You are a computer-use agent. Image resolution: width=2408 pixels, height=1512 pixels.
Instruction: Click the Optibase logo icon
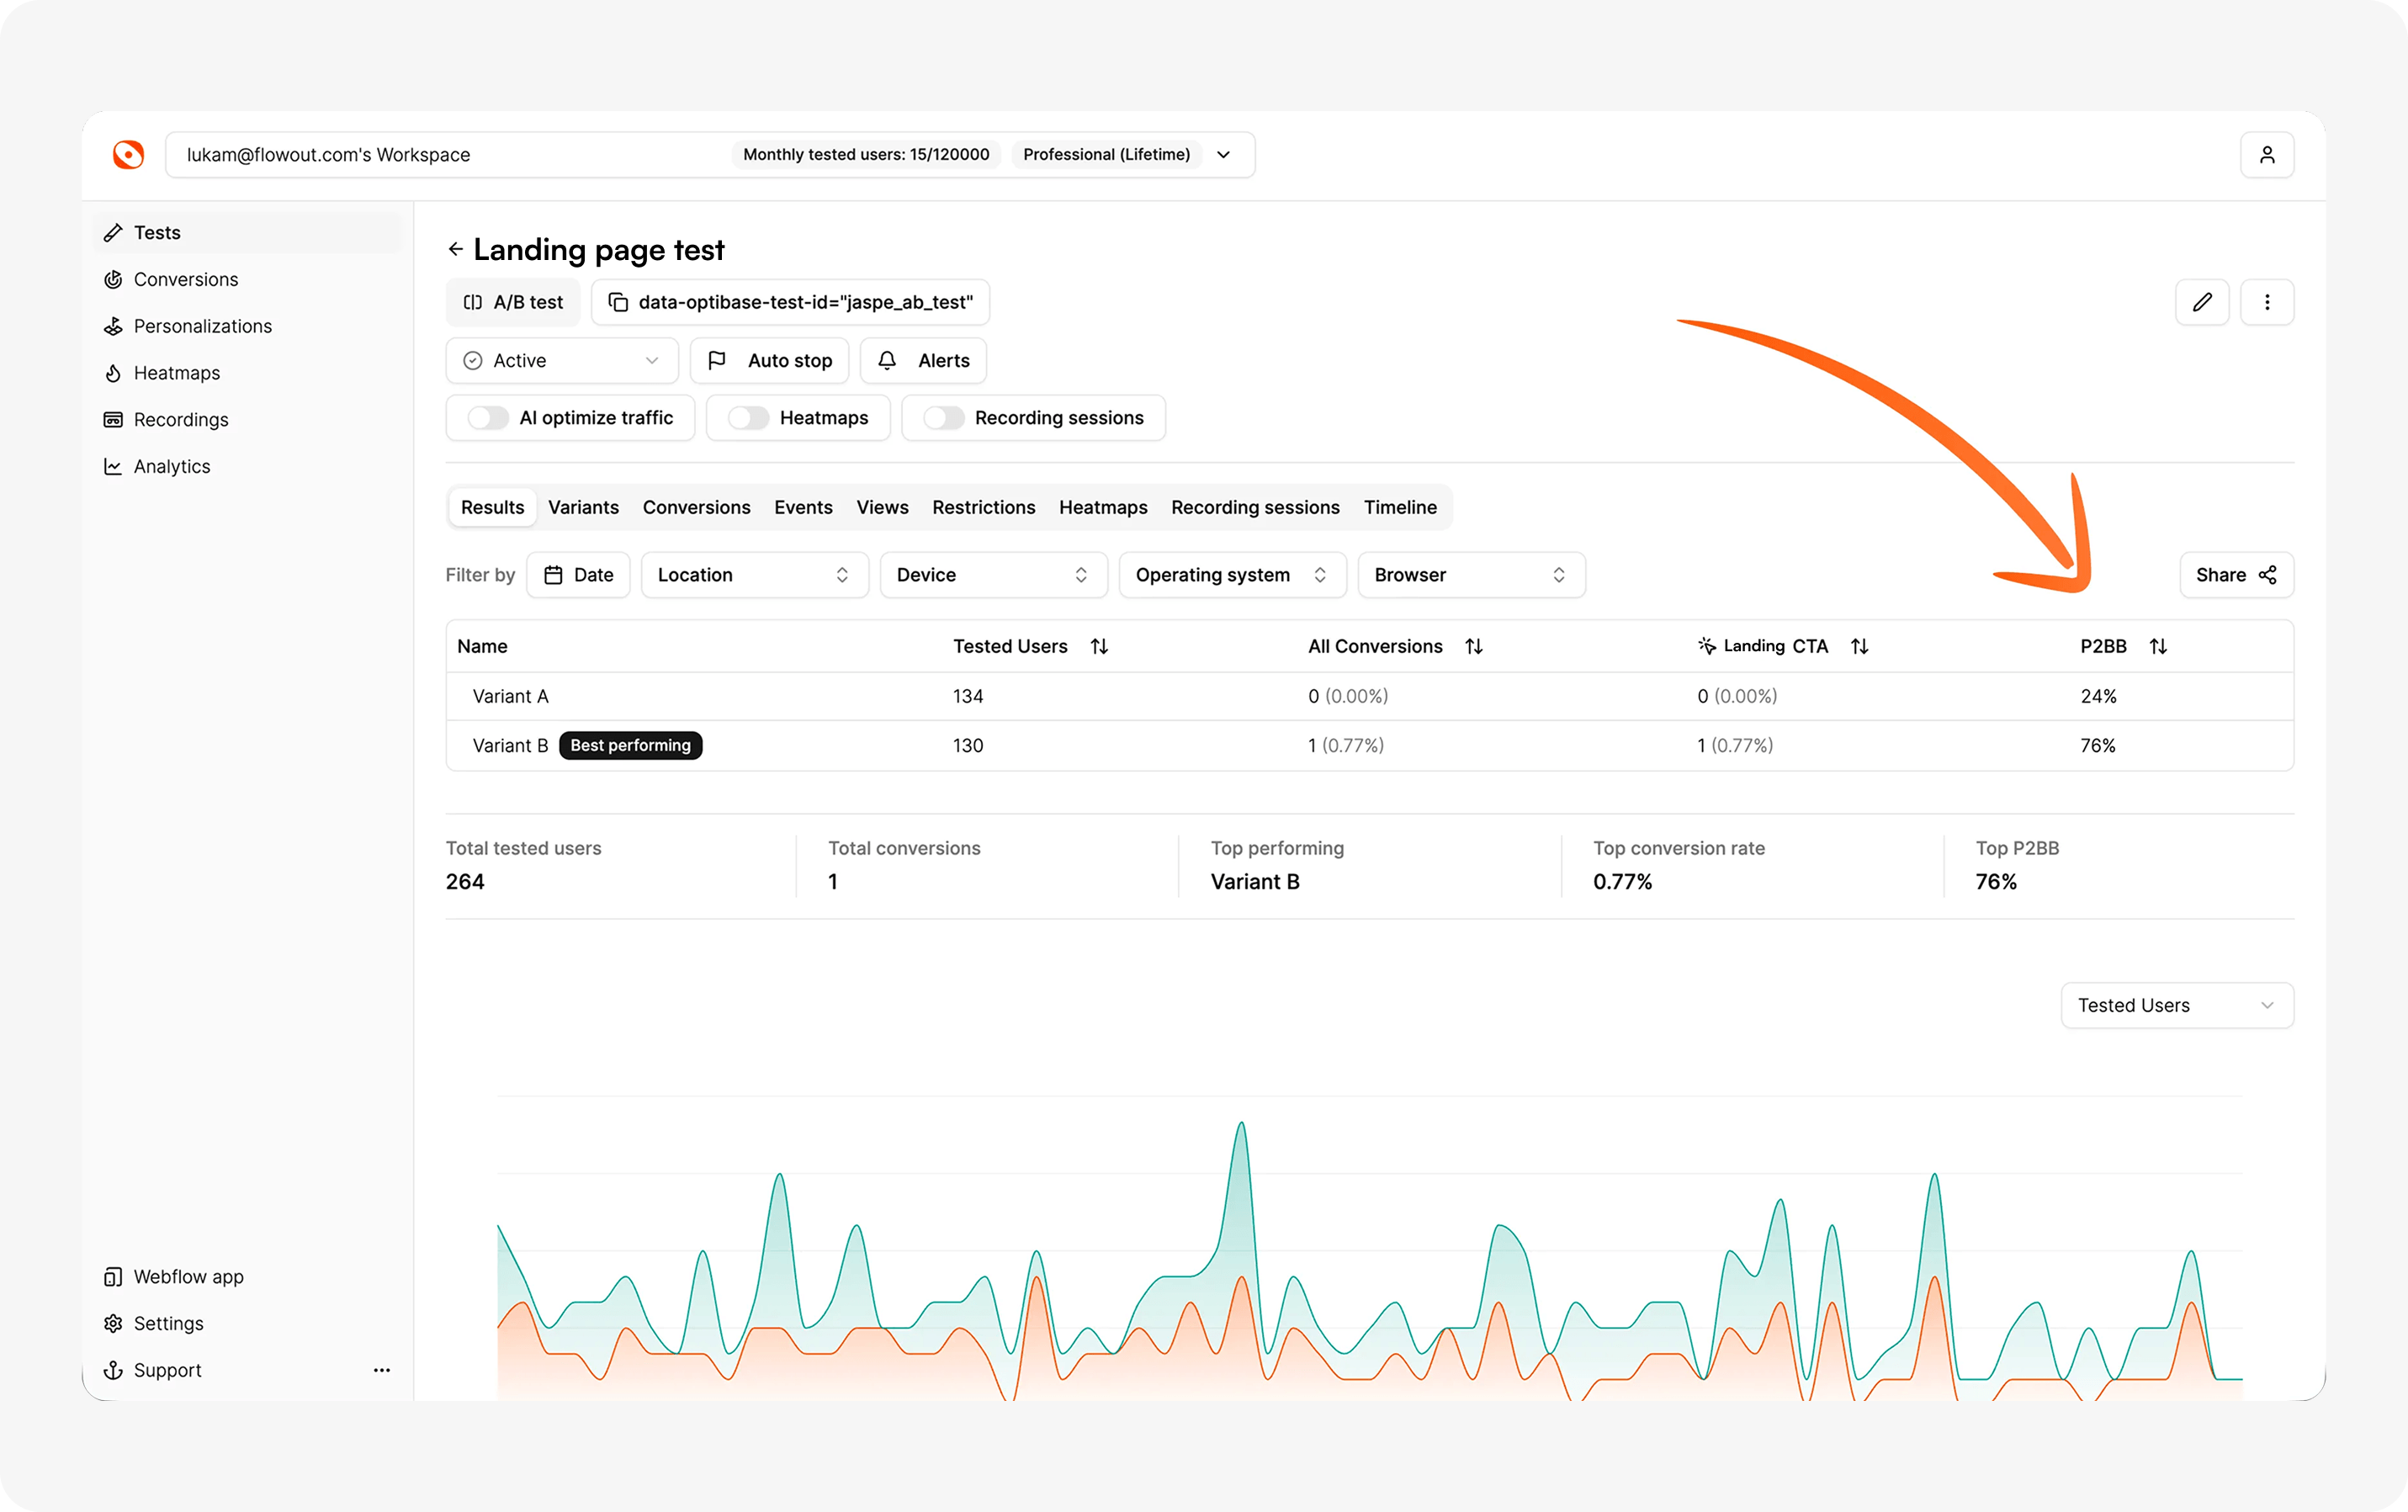(129, 155)
